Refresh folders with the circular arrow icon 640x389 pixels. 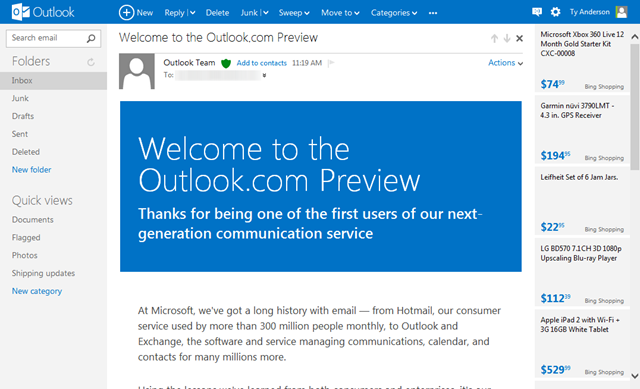[x=91, y=62]
